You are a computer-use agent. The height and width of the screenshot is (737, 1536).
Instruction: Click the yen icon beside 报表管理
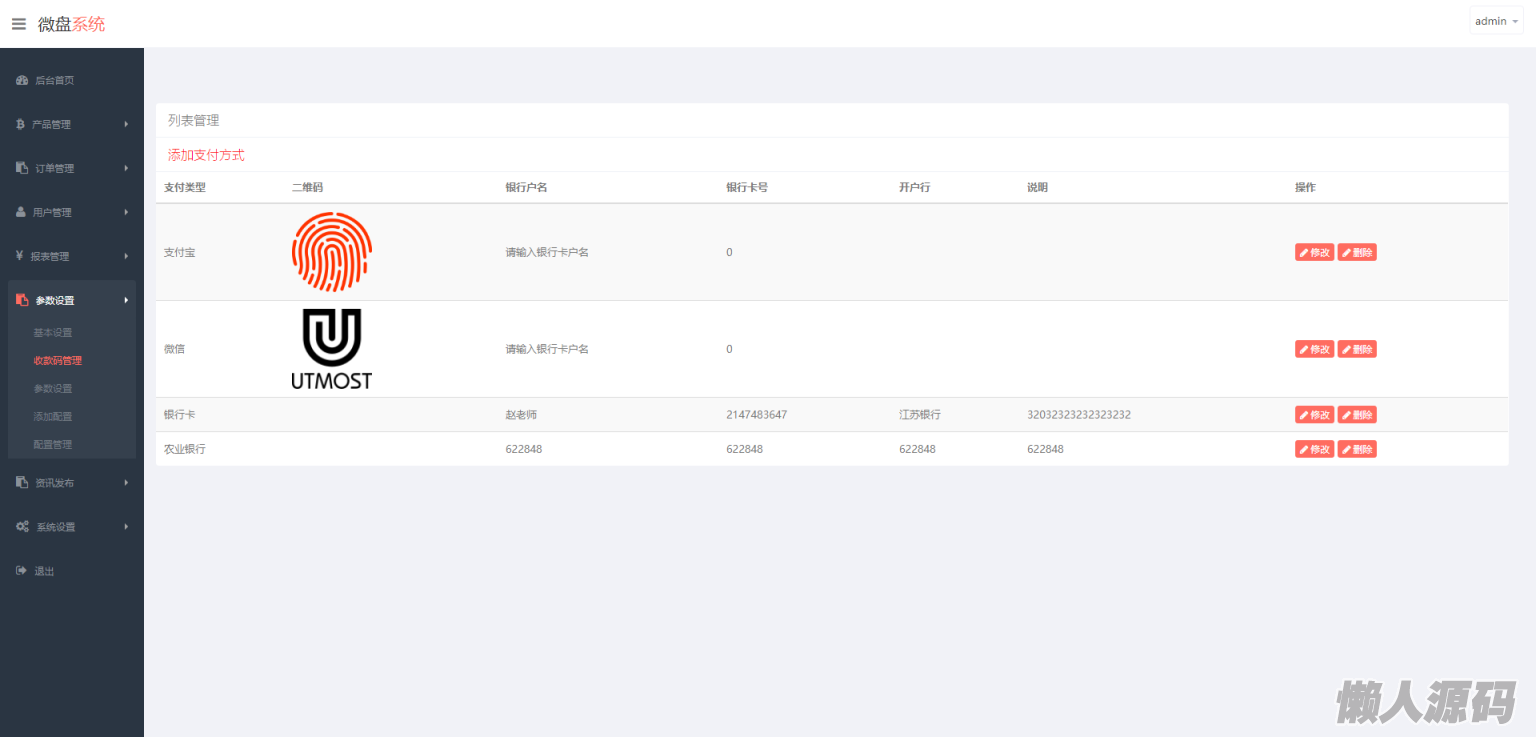(x=20, y=256)
